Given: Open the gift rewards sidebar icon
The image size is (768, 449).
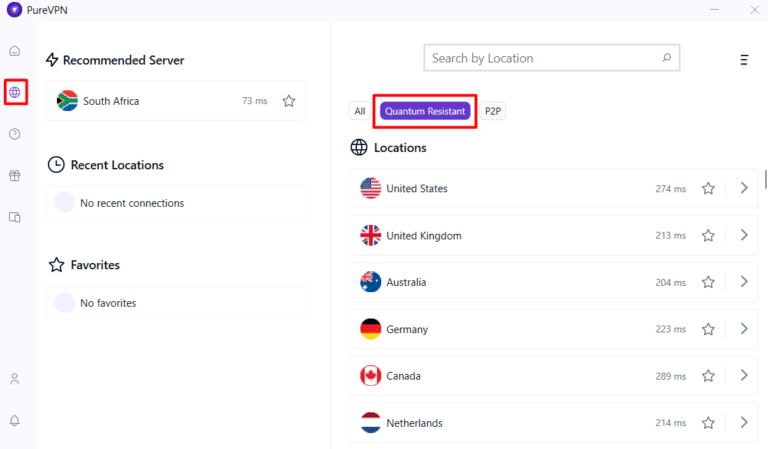Looking at the screenshot, I should (15, 176).
